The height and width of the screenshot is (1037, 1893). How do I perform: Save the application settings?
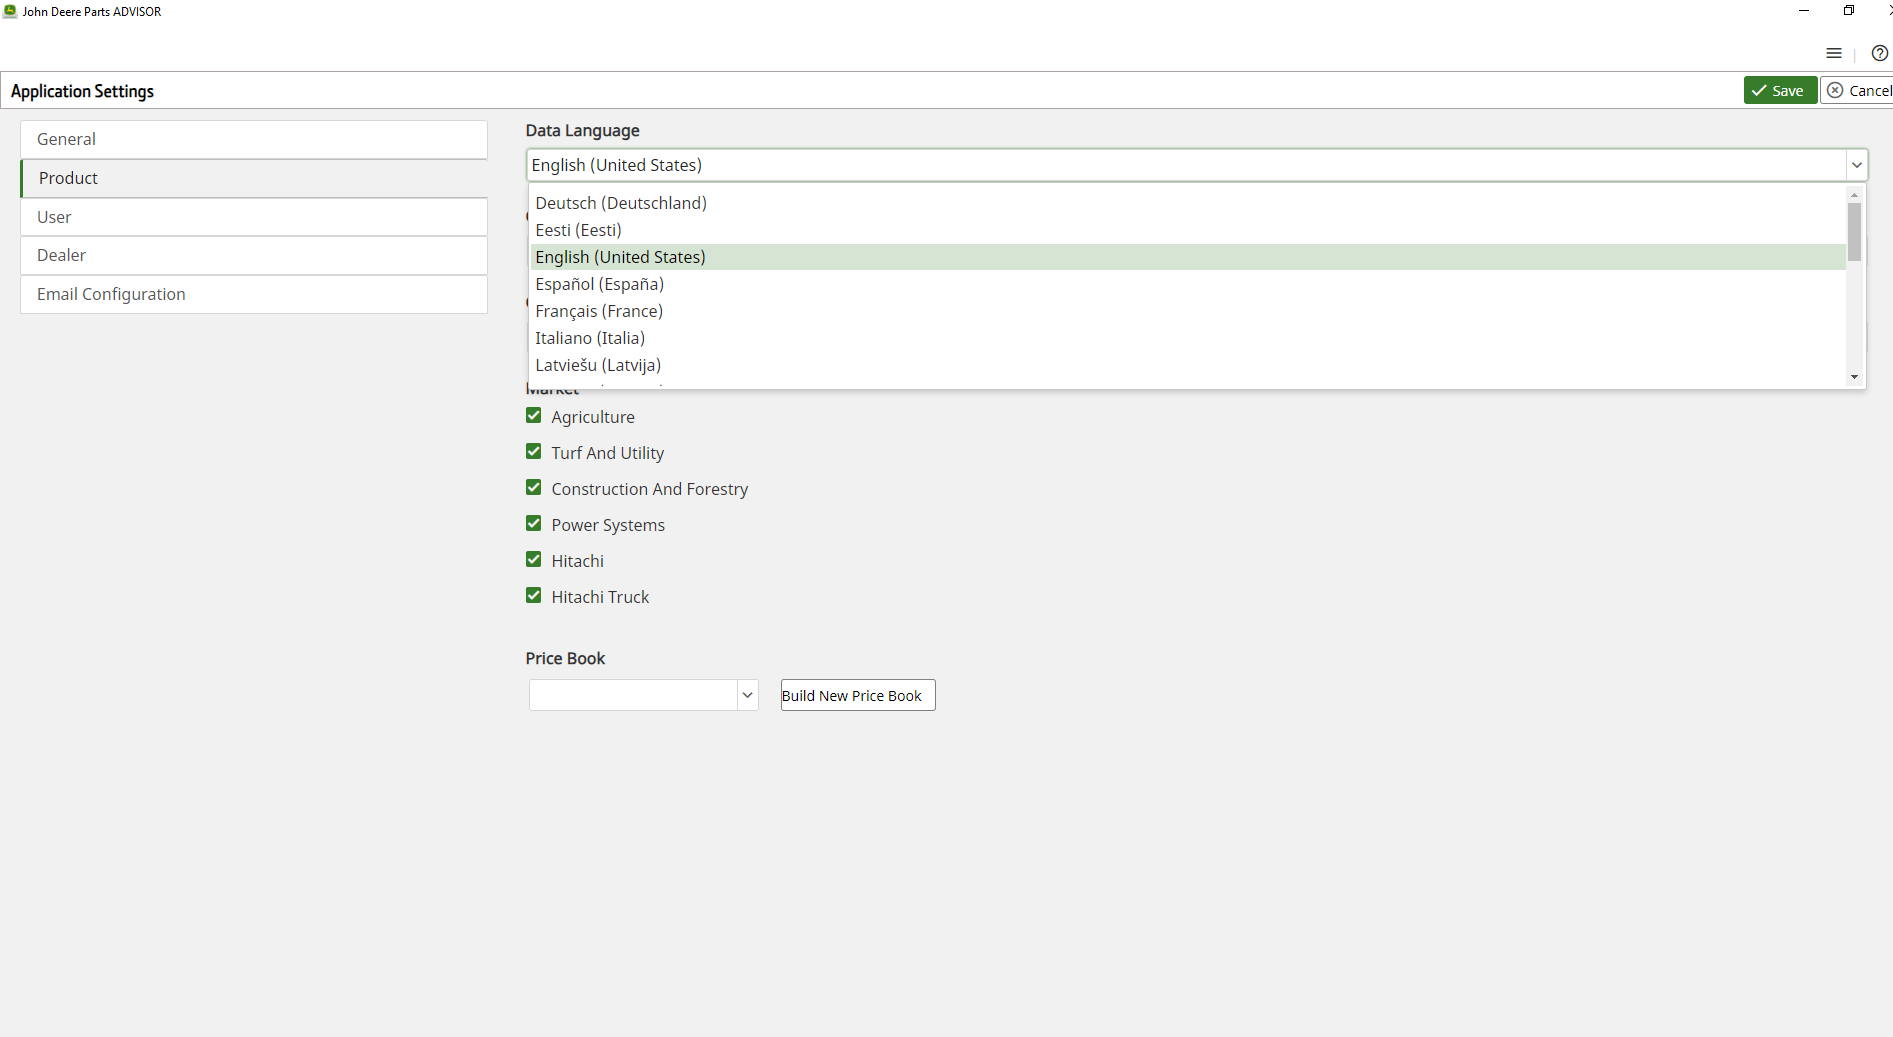[1780, 90]
